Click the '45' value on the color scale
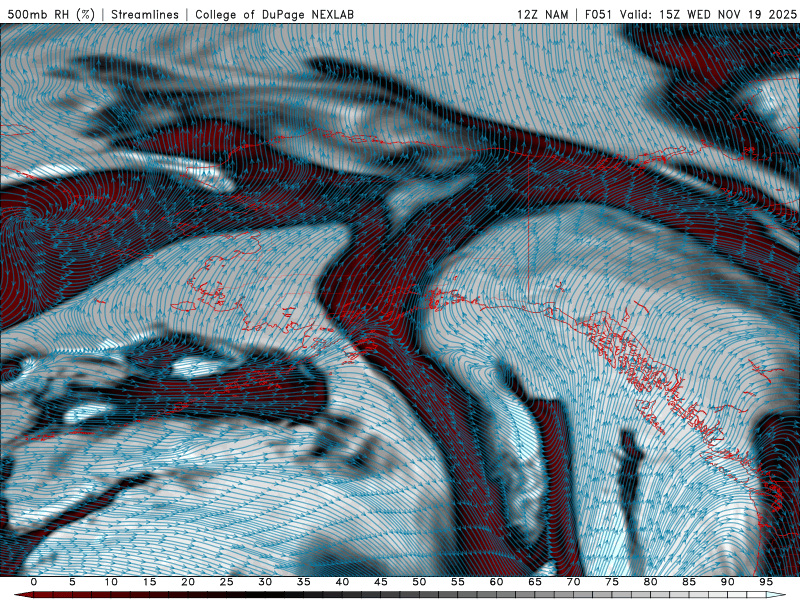This screenshot has width=800, height=600. coord(381,582)
